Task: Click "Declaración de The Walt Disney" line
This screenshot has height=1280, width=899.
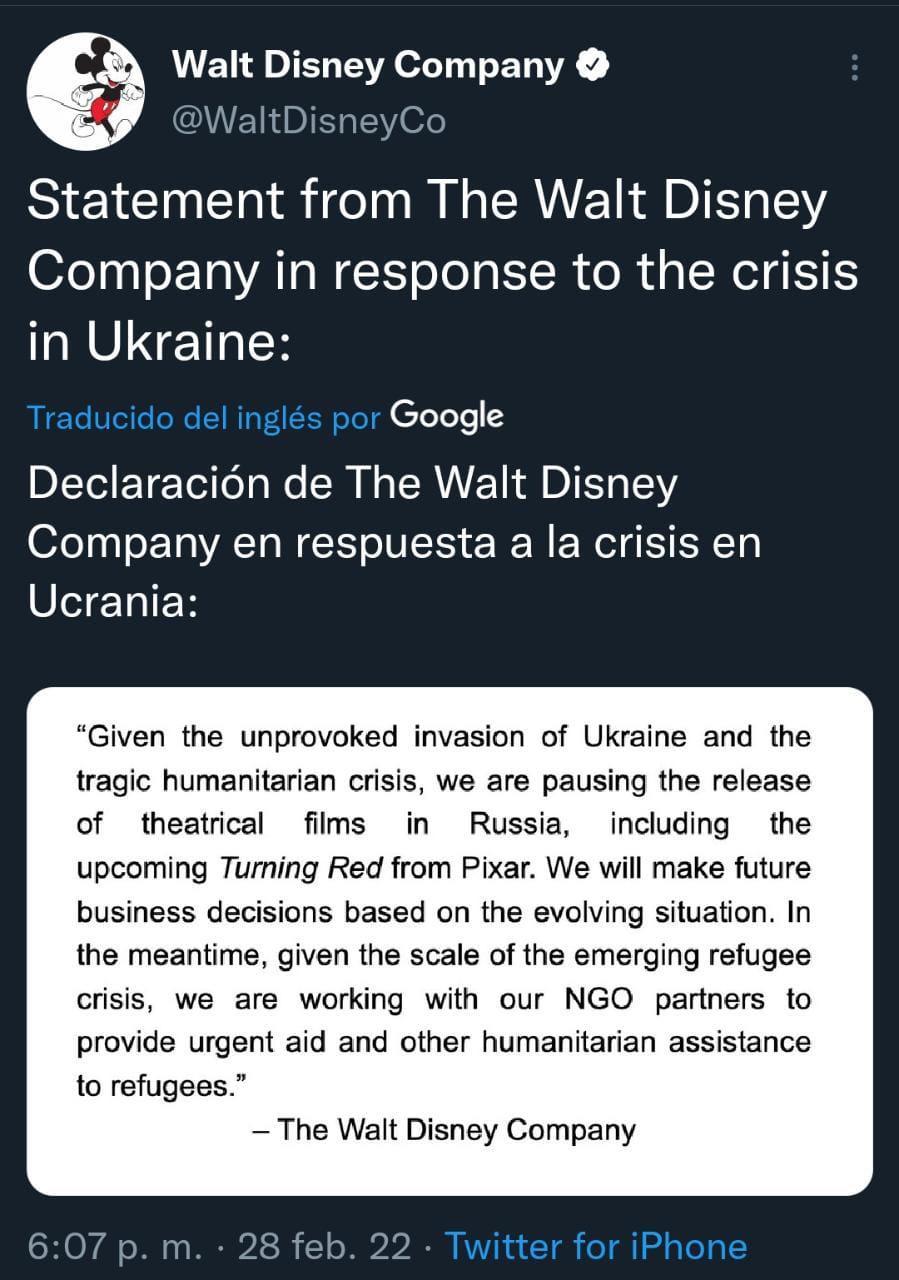Action: tap(352, 484)
